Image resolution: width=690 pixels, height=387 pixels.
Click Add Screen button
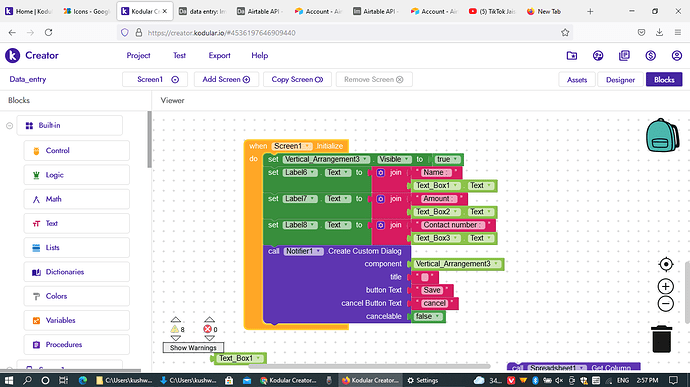point(226,79)
